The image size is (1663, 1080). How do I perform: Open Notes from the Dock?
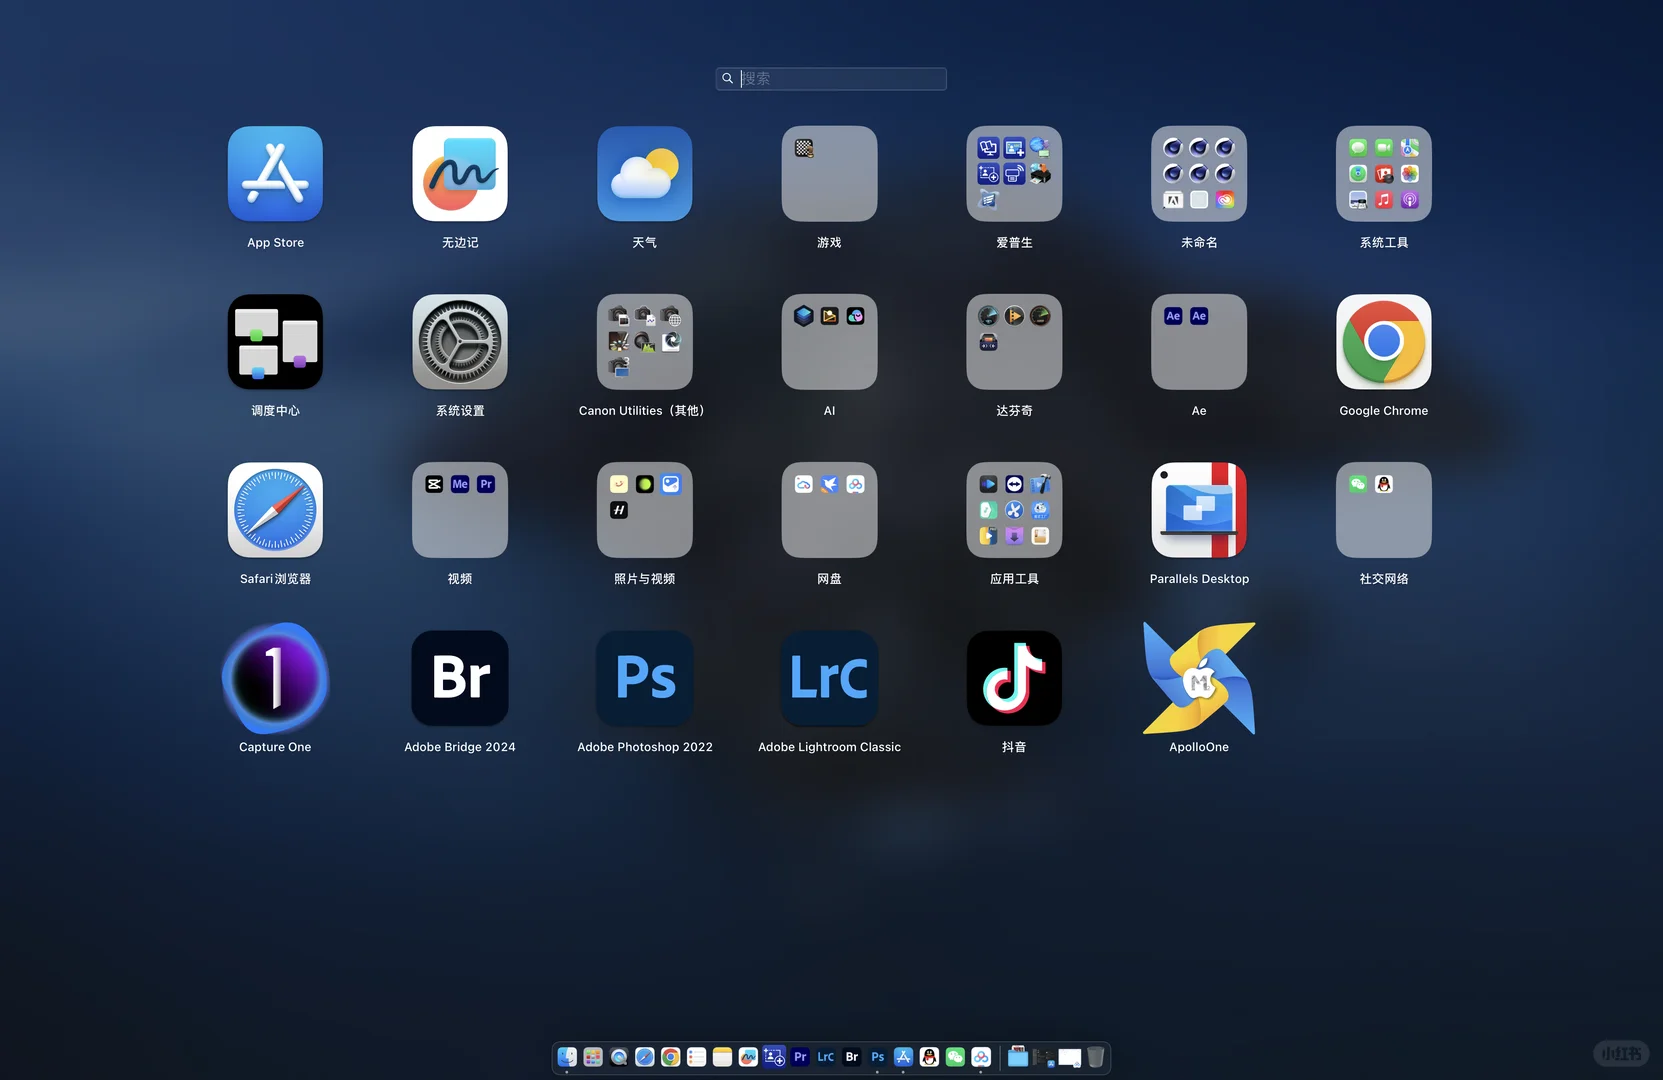pyautogui.click(x=722, y=1057)
